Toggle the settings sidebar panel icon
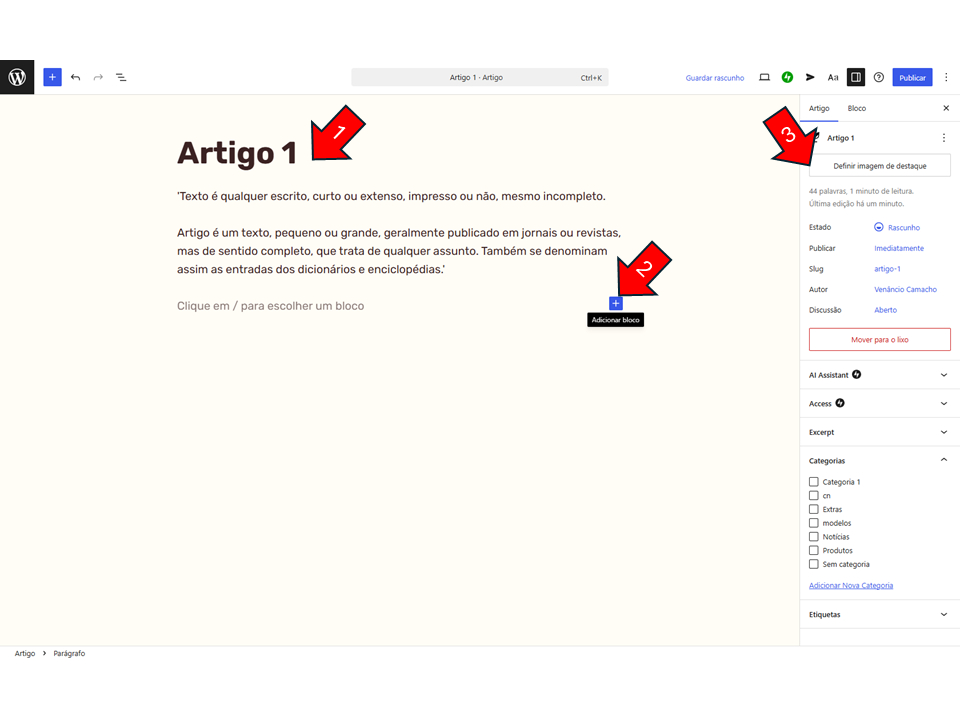This screenshot has width=960, height=720. [855, 77]
